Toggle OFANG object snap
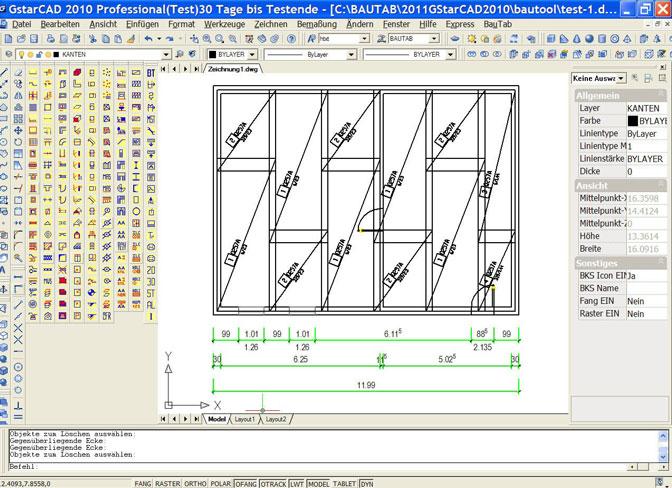672x488 pixels. coord(246,483)
